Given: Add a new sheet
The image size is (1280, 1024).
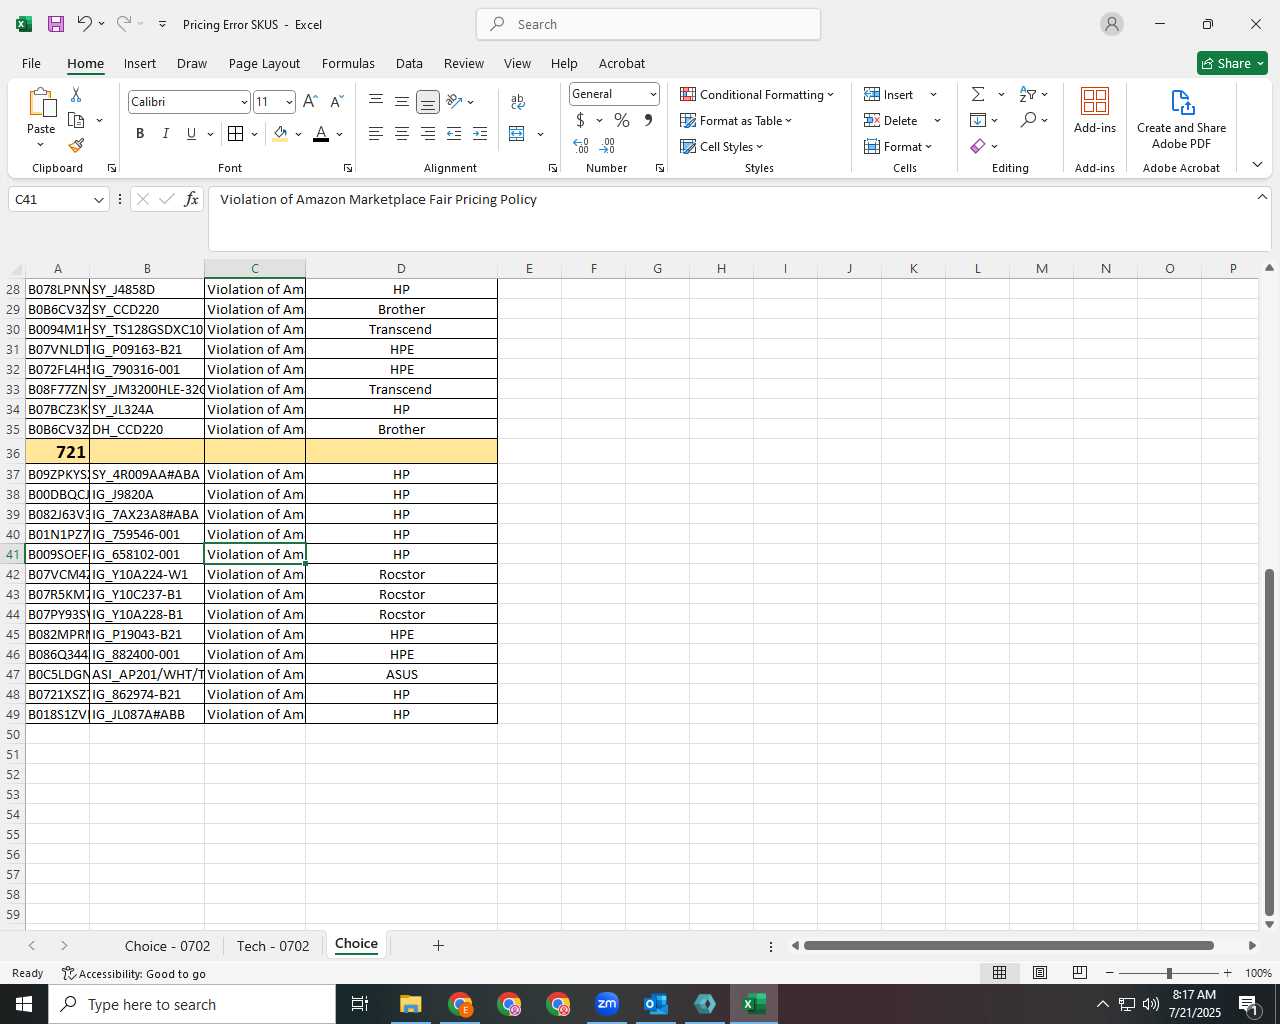Looking at the screenshot, I should 438,945.
